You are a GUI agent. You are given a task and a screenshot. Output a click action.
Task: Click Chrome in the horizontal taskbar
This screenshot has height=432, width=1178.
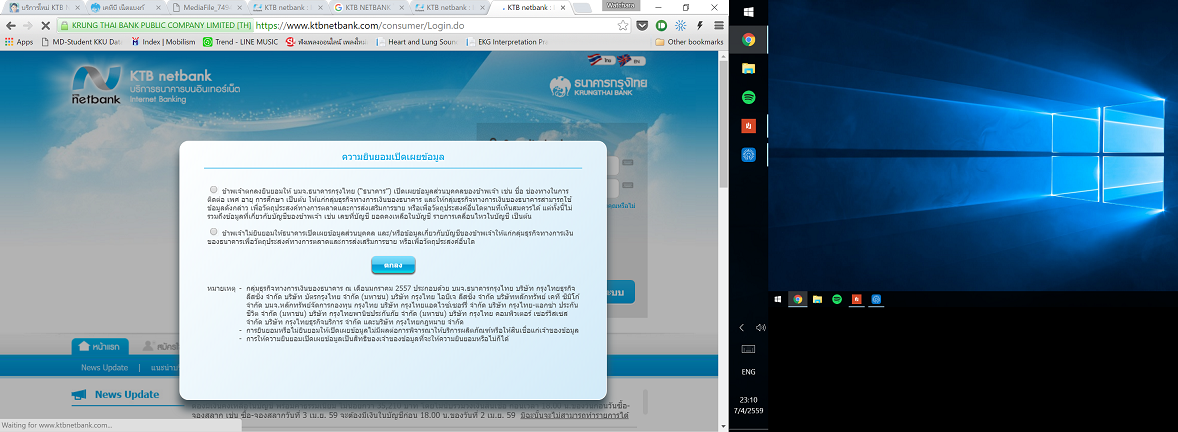797,299
